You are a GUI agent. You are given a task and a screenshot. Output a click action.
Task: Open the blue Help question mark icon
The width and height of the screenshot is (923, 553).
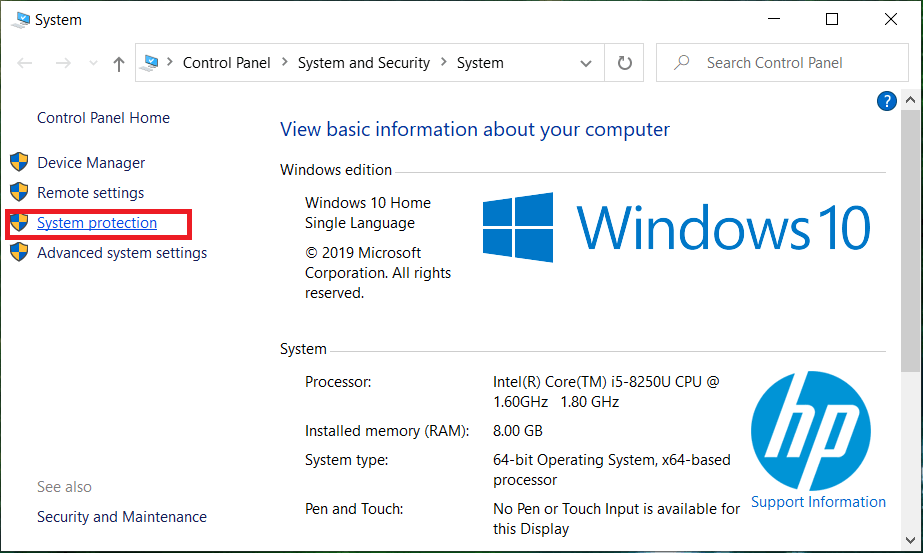point(886,101)
